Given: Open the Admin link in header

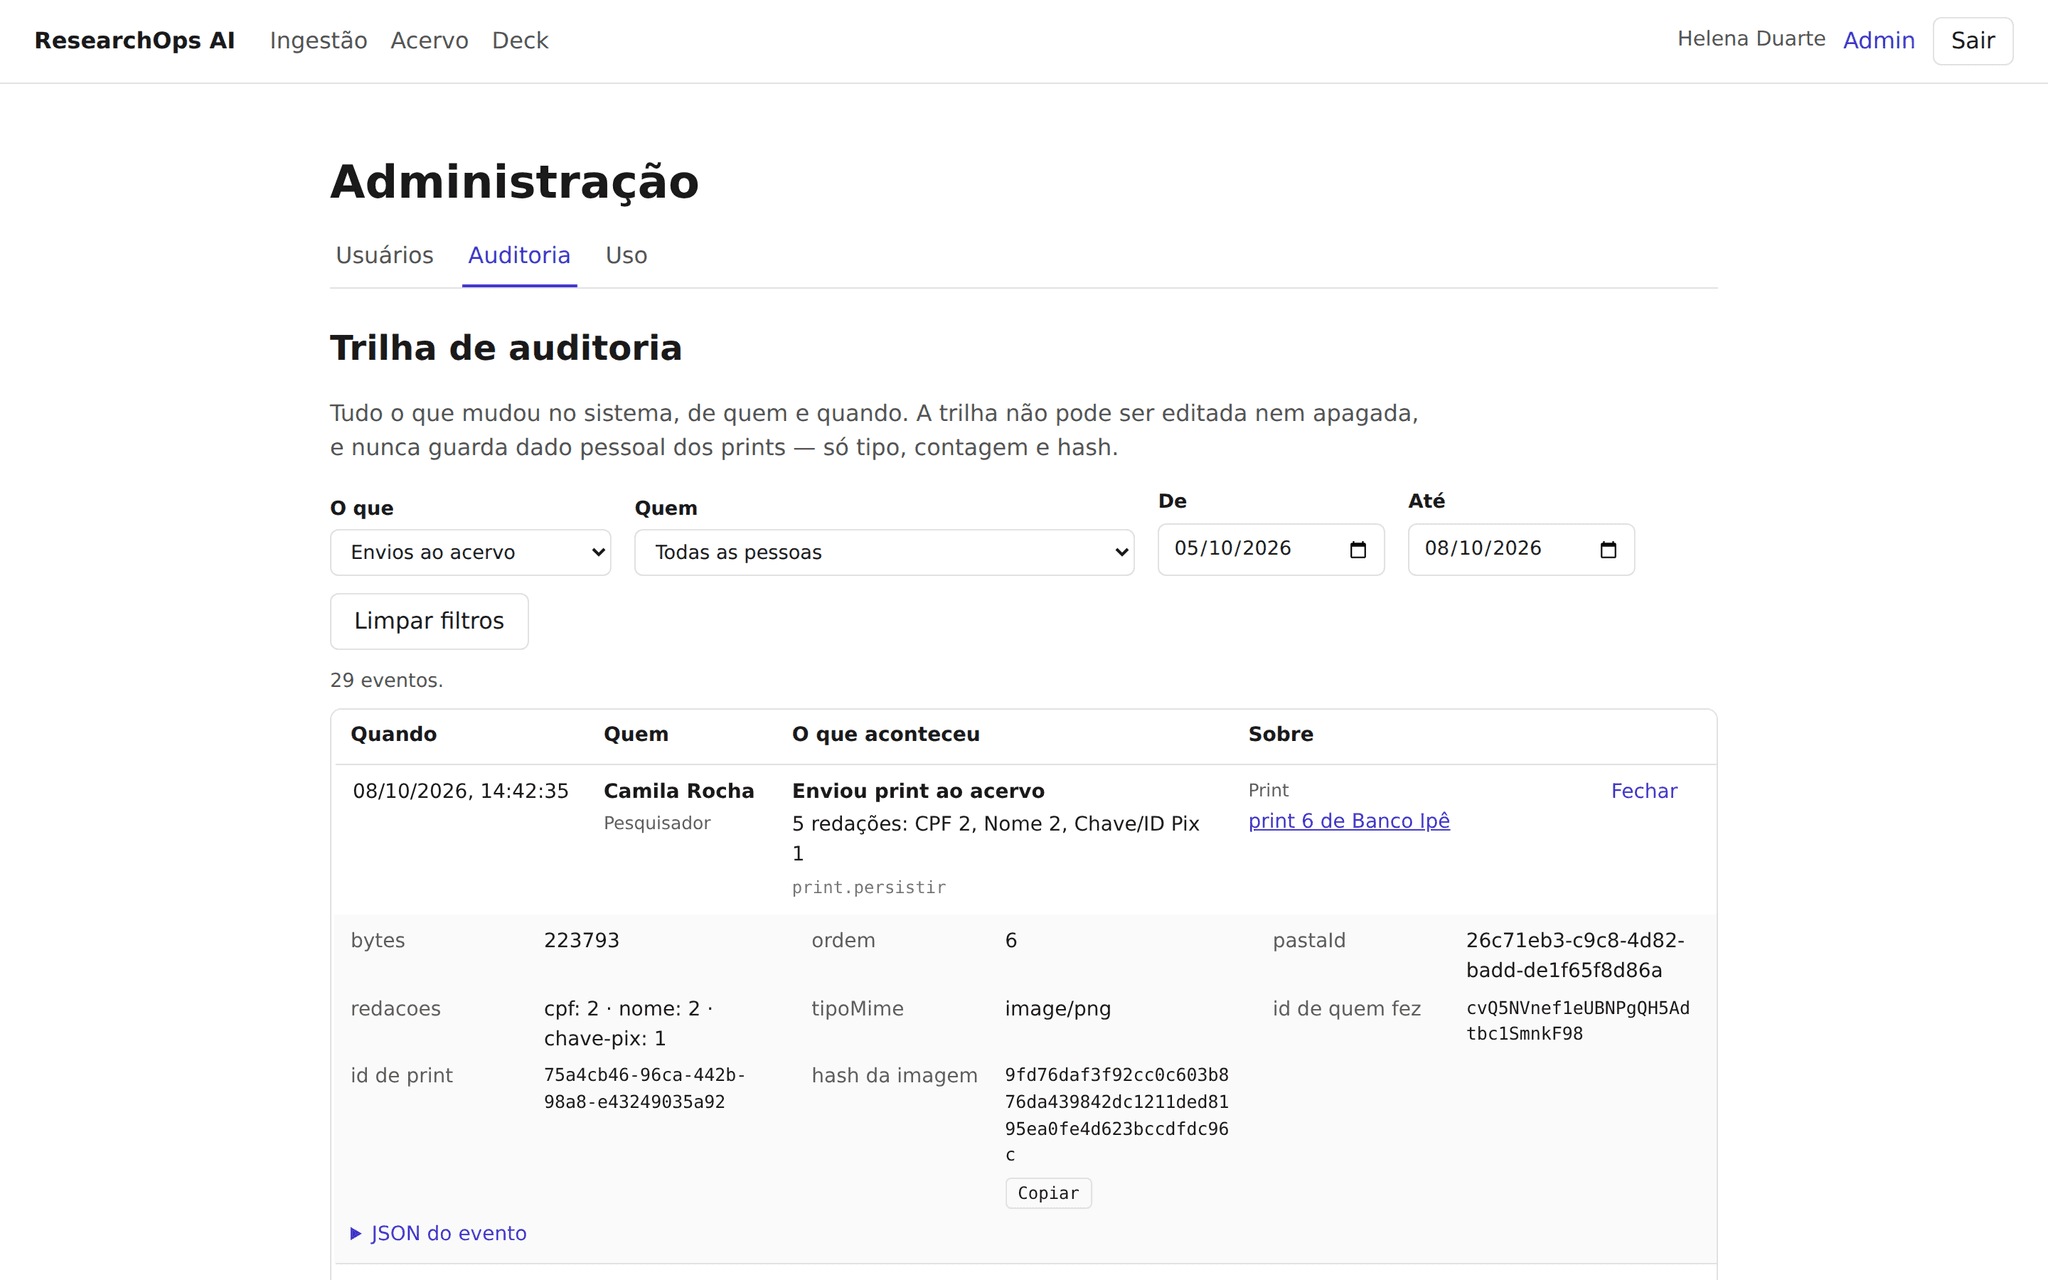Looking at the screenshot, I should point(1879,41).
